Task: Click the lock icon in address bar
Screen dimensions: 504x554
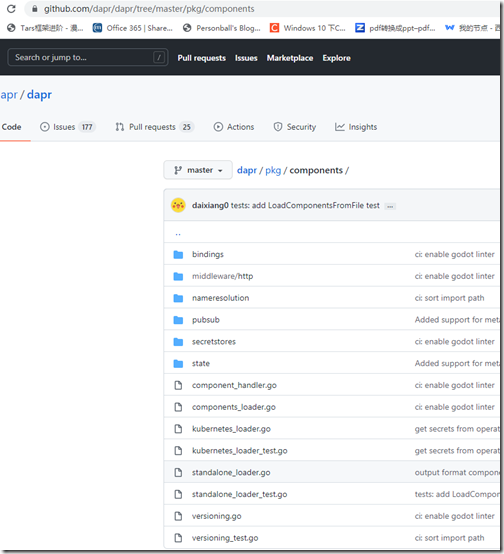Action: [x=35, y=8]
